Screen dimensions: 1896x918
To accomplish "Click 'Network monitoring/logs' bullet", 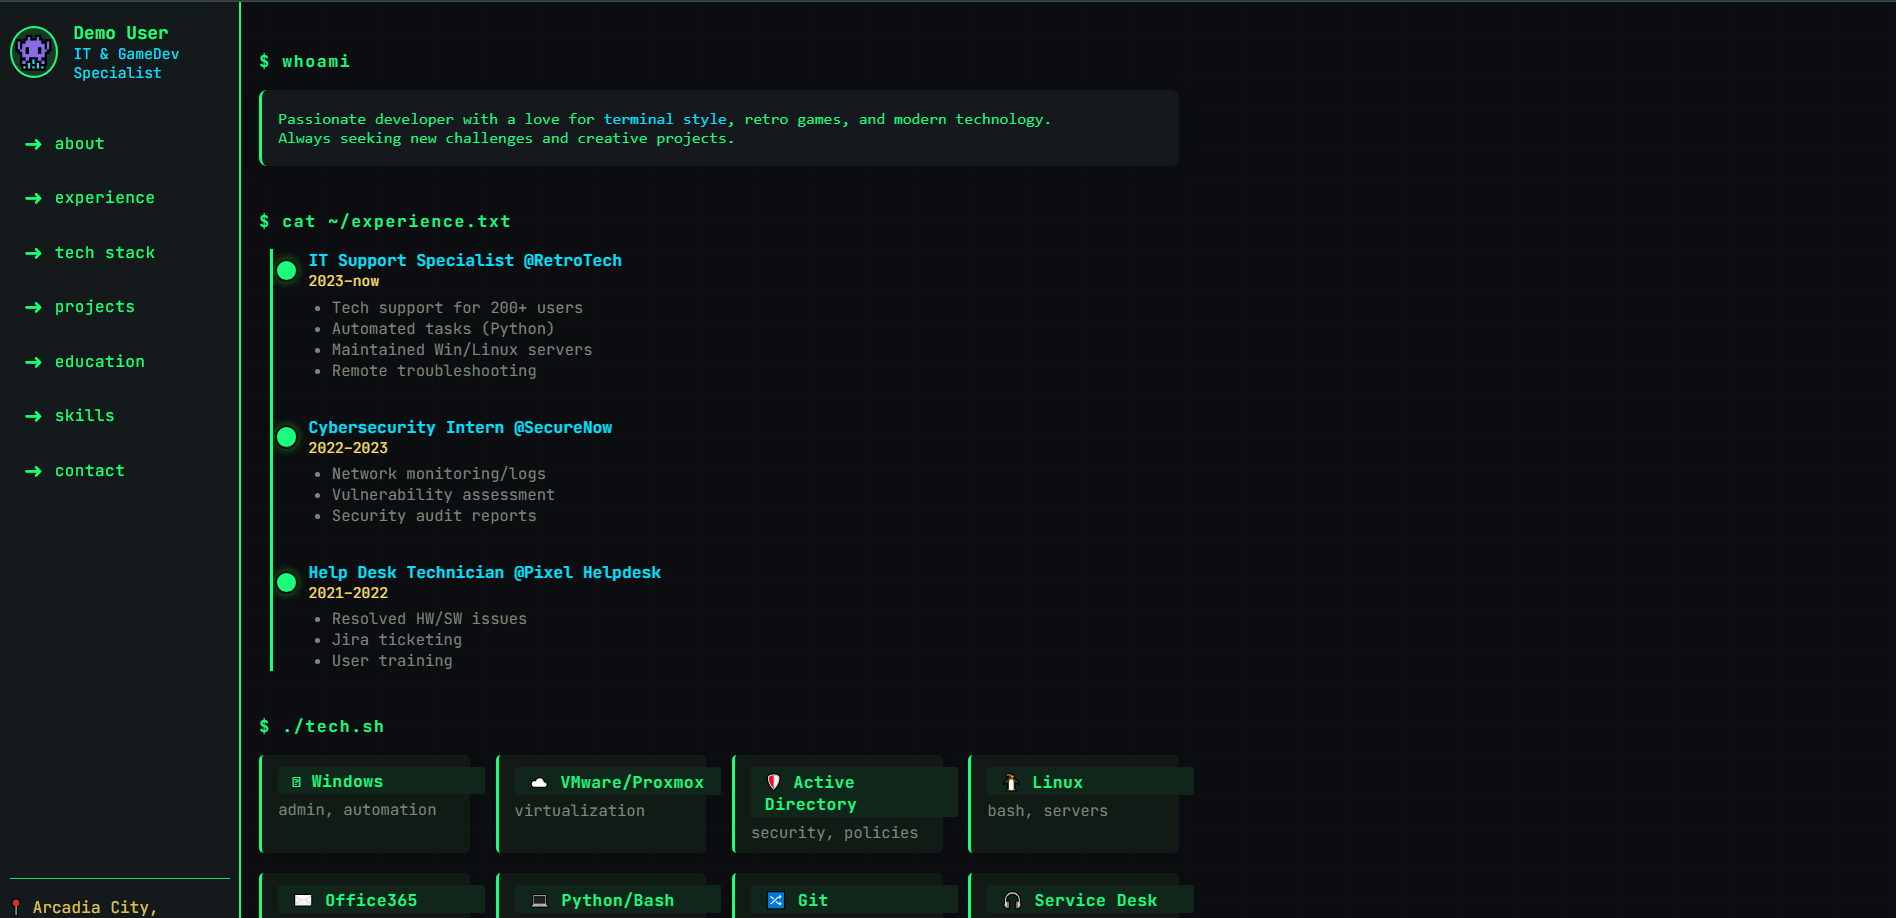I will coord(439,474).
